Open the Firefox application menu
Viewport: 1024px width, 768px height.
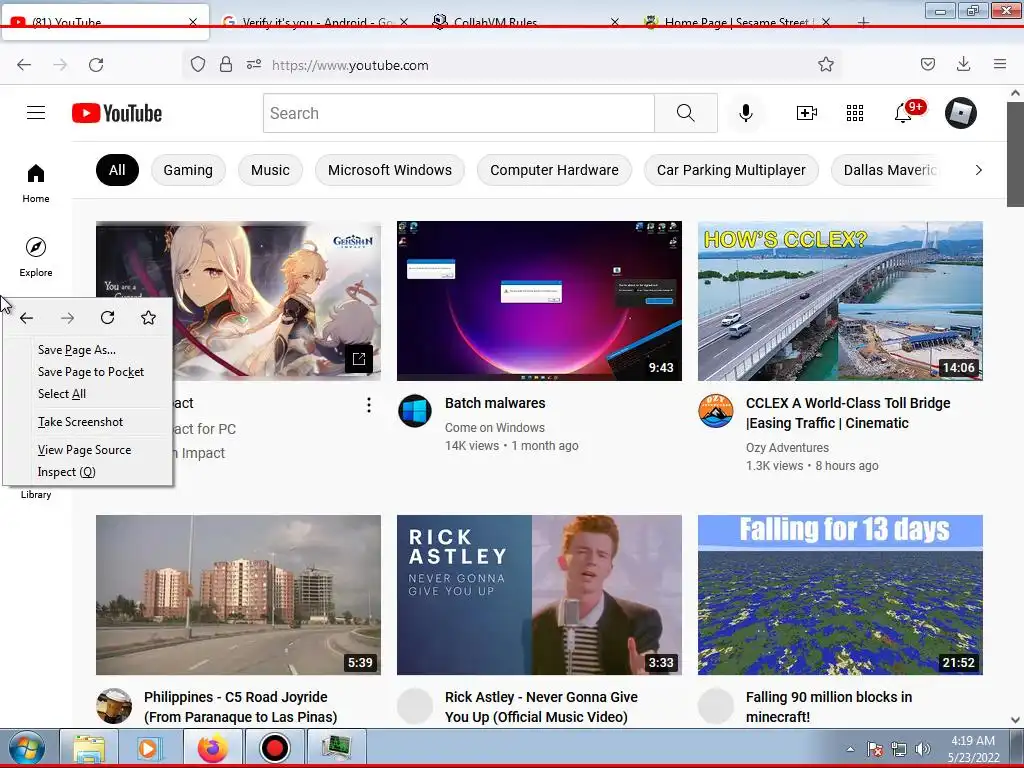coord(1000,65)
